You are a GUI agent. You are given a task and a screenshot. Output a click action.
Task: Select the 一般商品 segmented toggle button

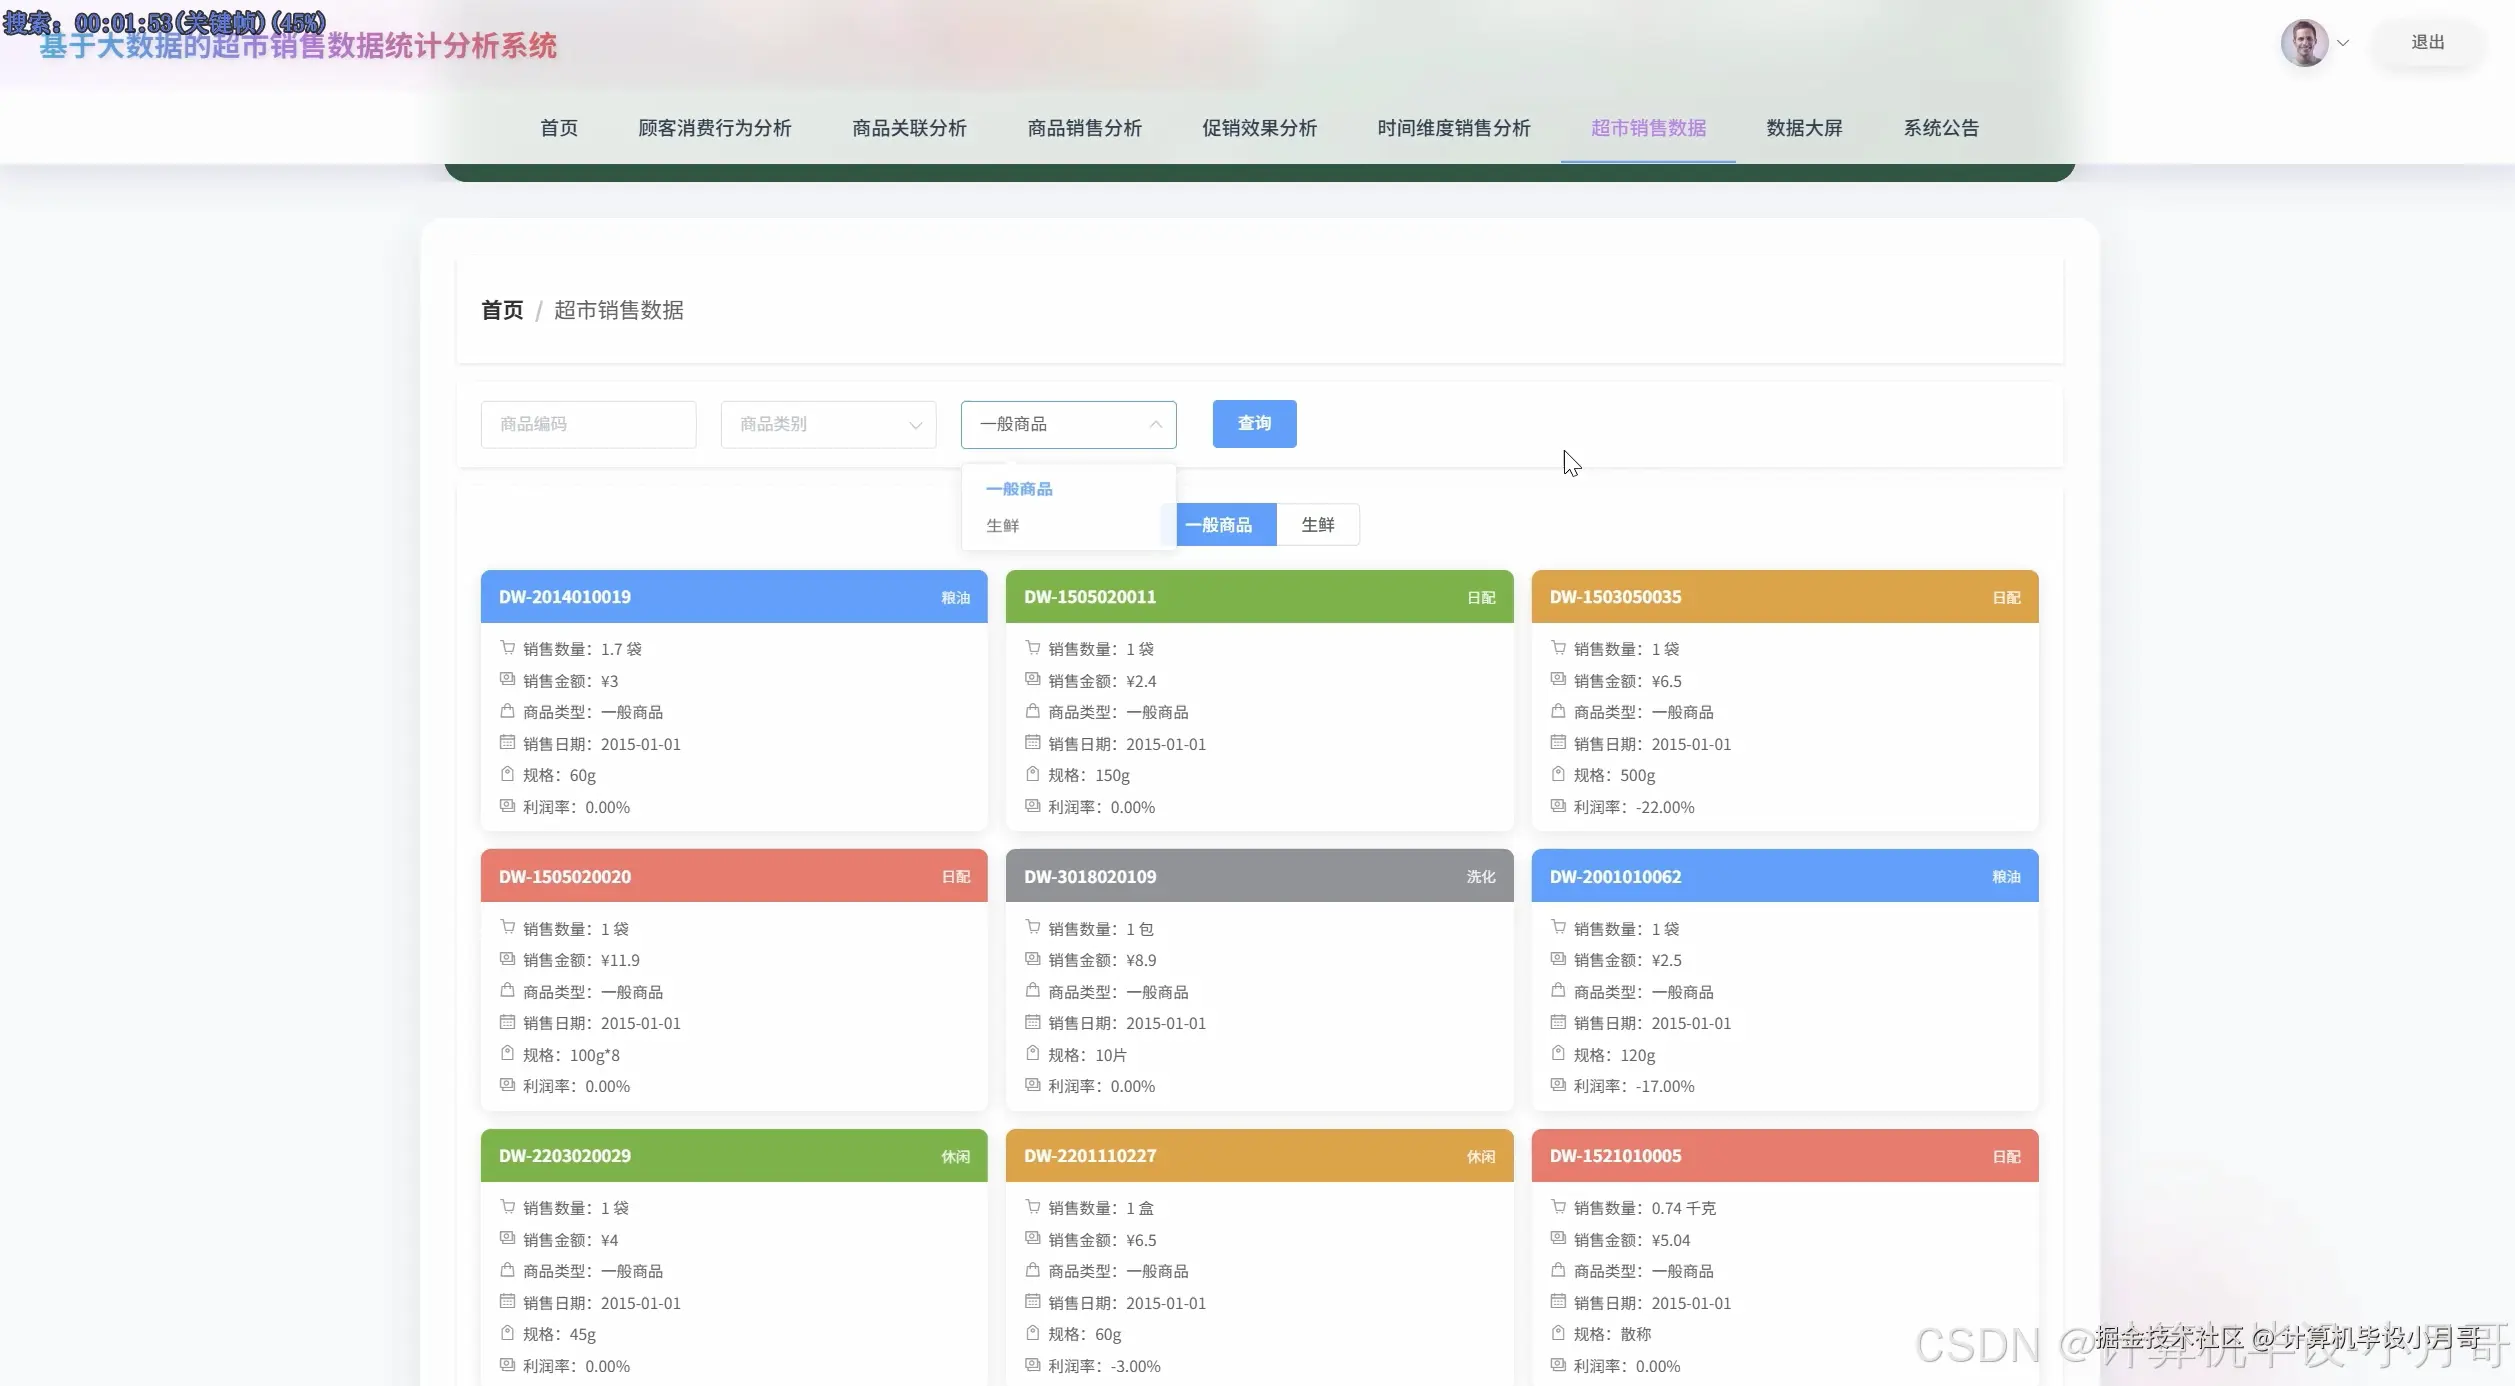[1224, 525]
